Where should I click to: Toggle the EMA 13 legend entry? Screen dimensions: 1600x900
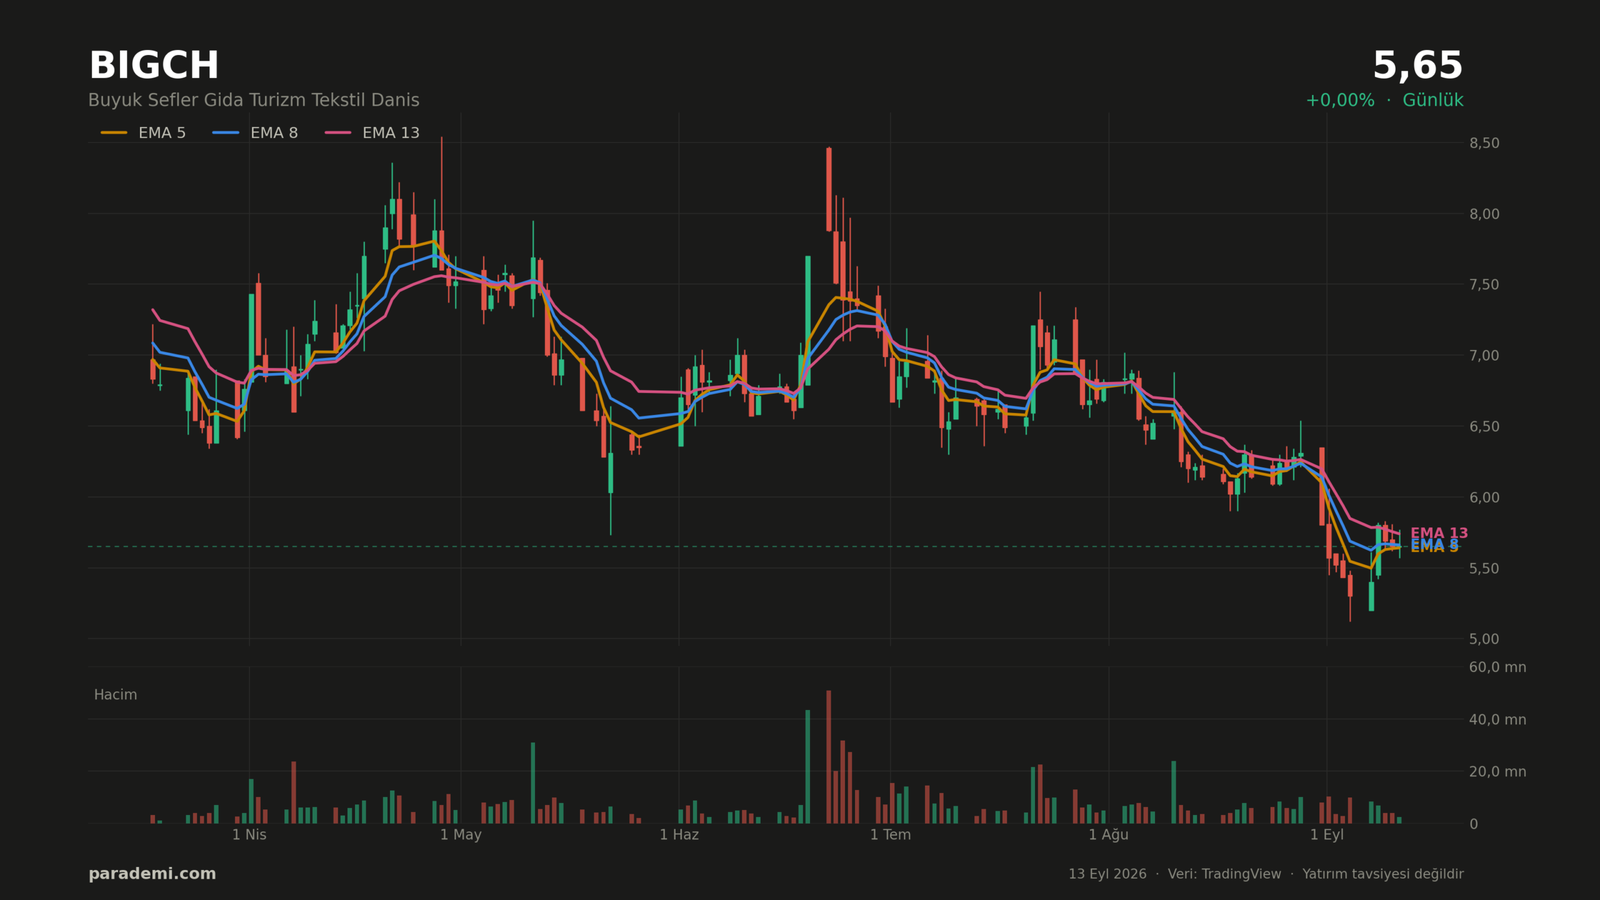tap(372, 133)
